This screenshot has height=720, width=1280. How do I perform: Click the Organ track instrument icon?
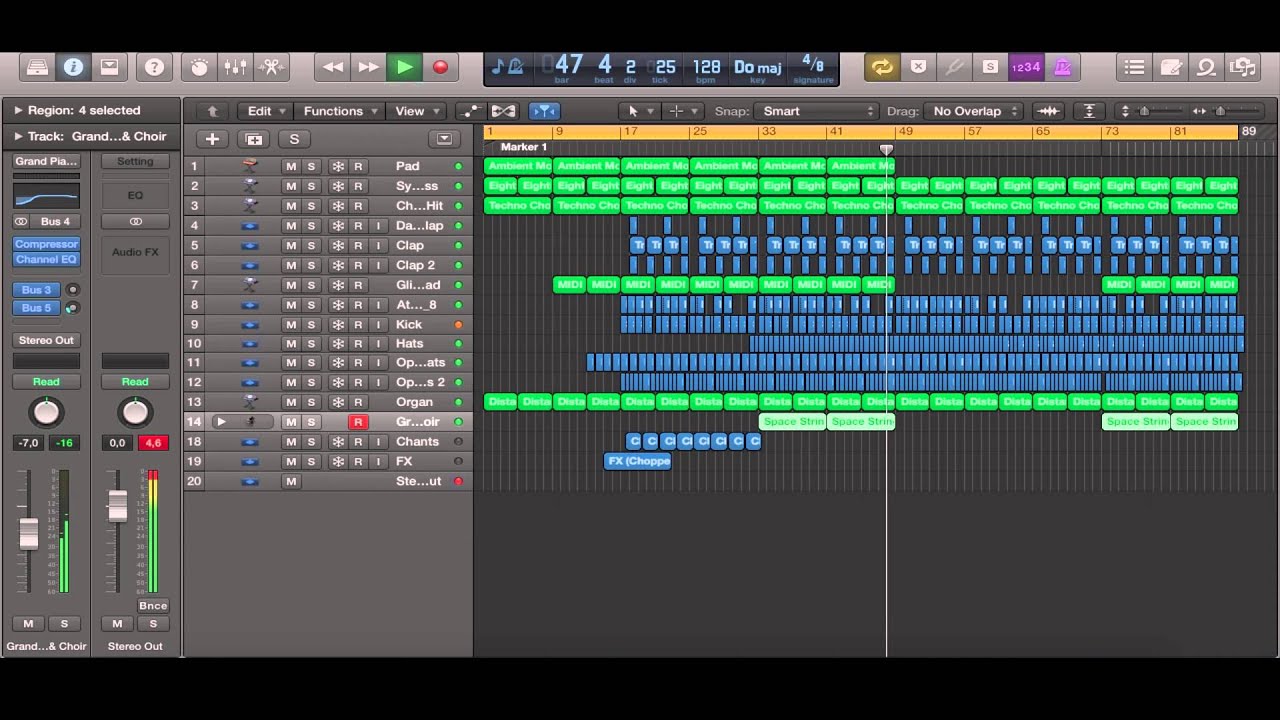[250, 402]
